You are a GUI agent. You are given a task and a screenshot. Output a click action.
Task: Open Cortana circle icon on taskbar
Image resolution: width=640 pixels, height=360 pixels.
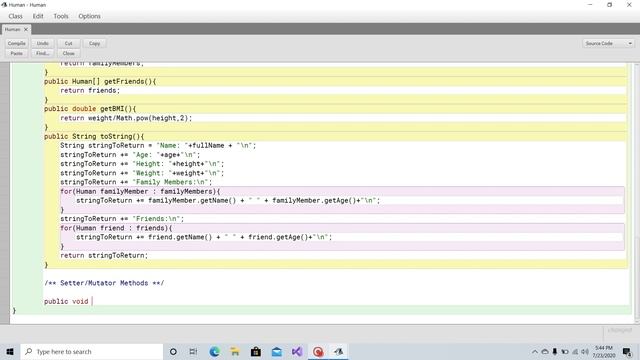click(173, 351)
